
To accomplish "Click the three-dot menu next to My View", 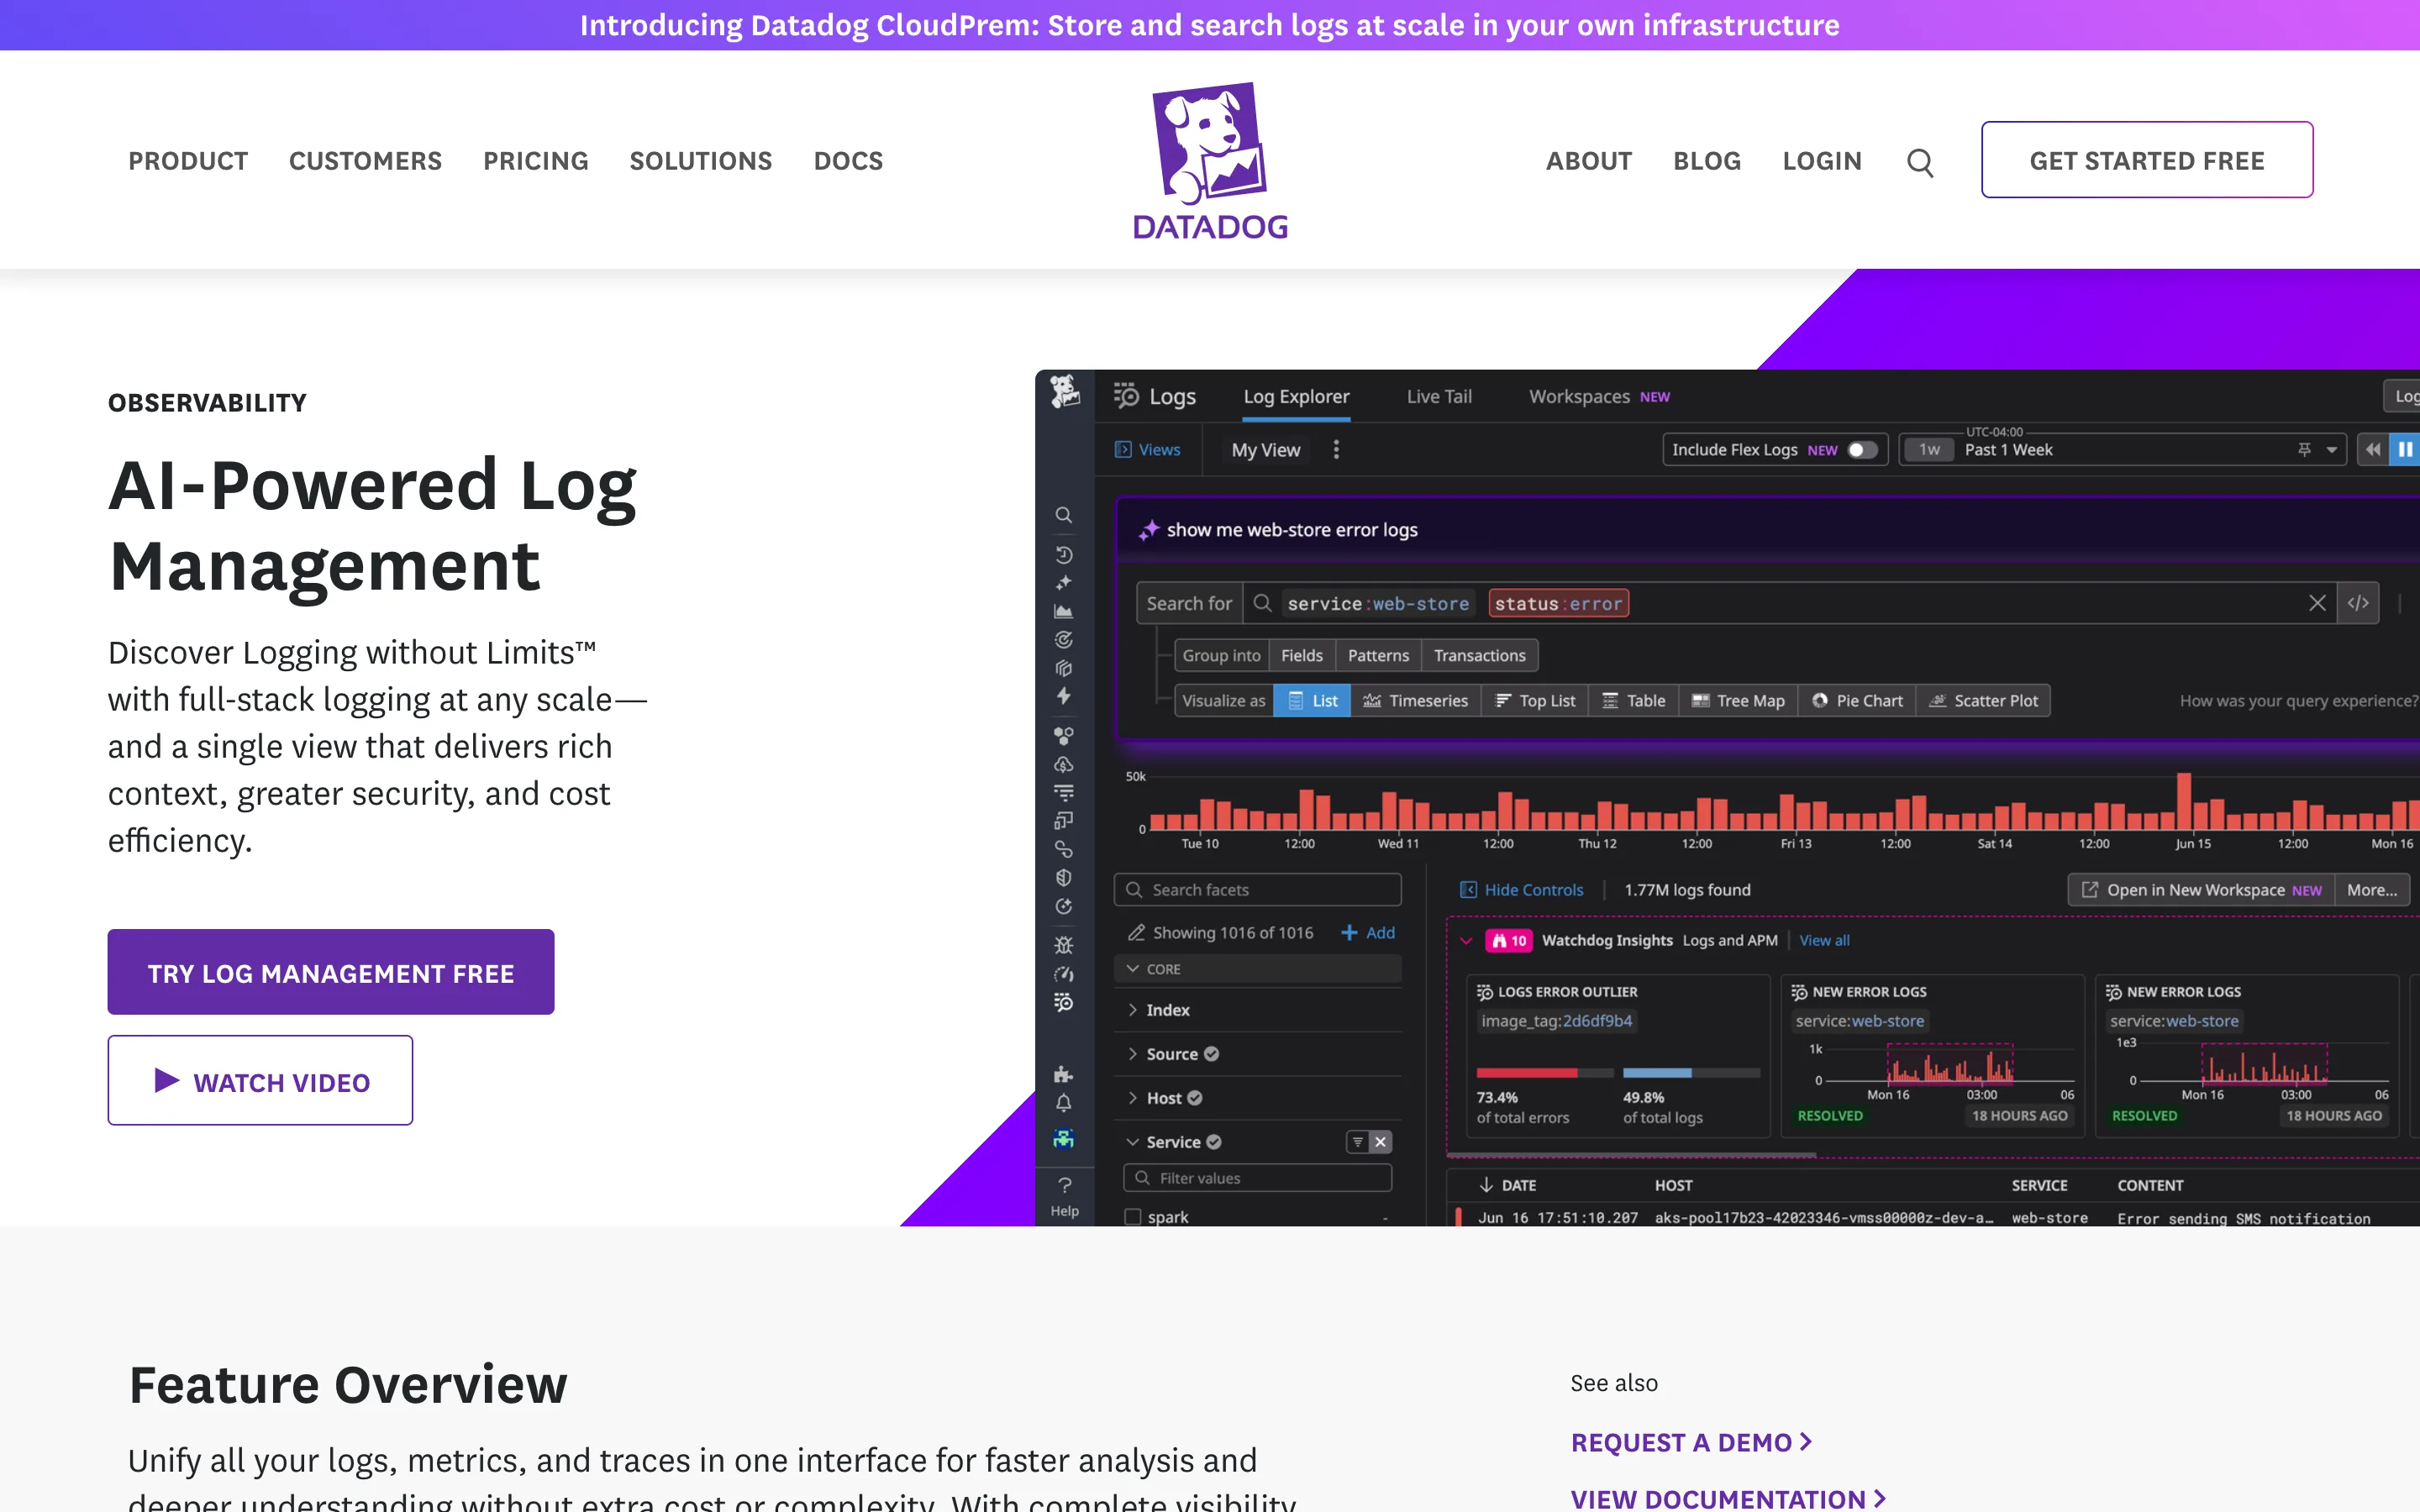I will click(1336, 450).
